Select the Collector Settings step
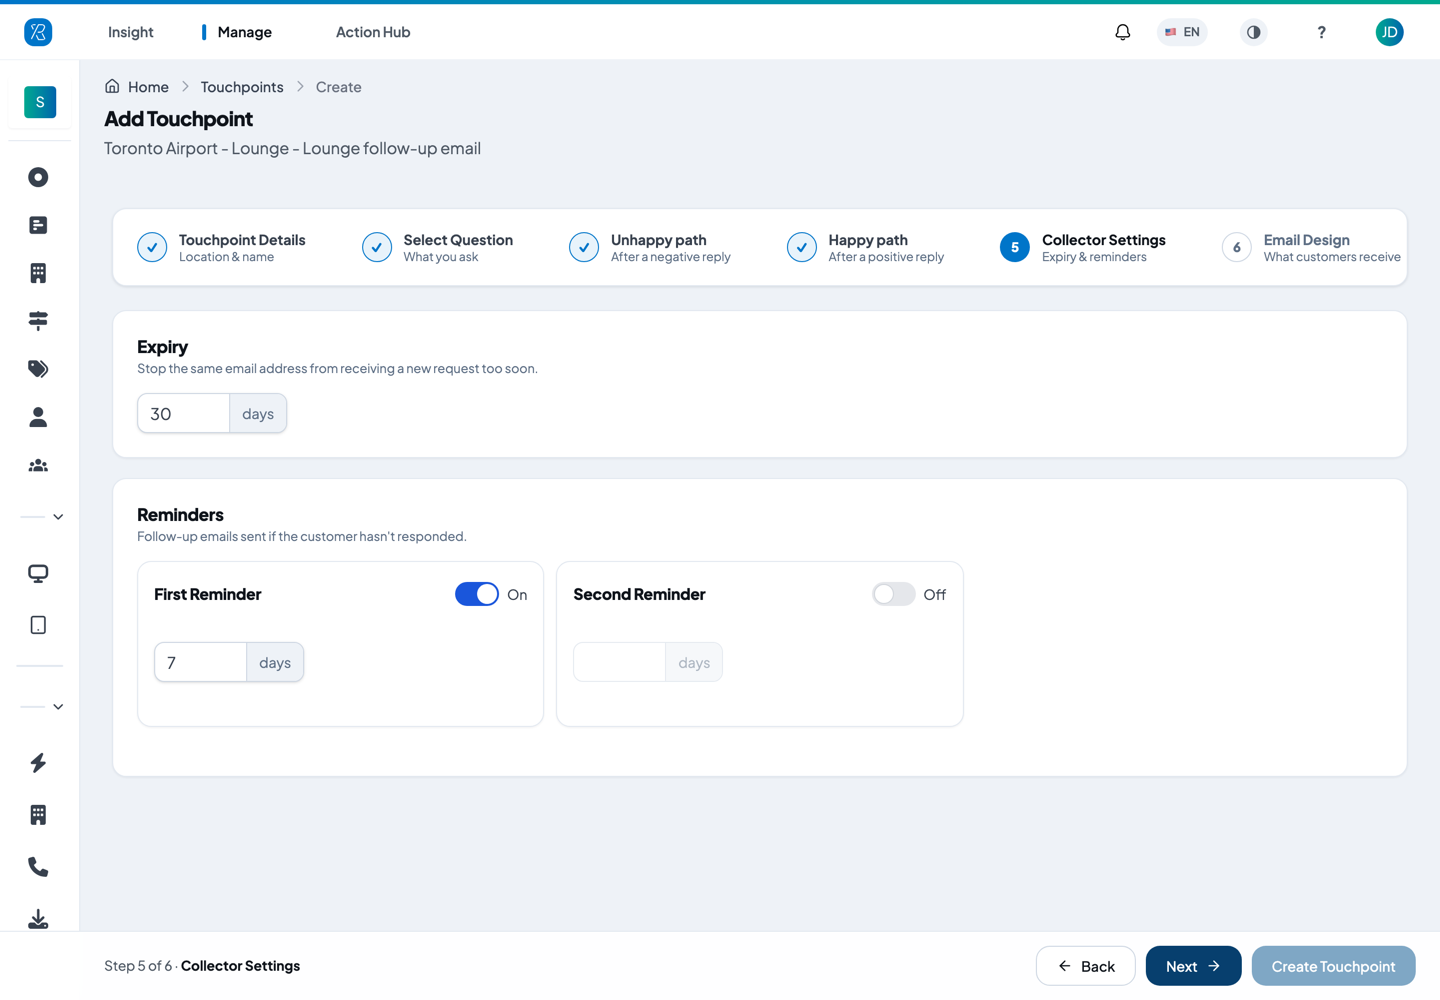This screenshot has width=1440, height=1000. pyautogui.click(x=1083, y=247)
